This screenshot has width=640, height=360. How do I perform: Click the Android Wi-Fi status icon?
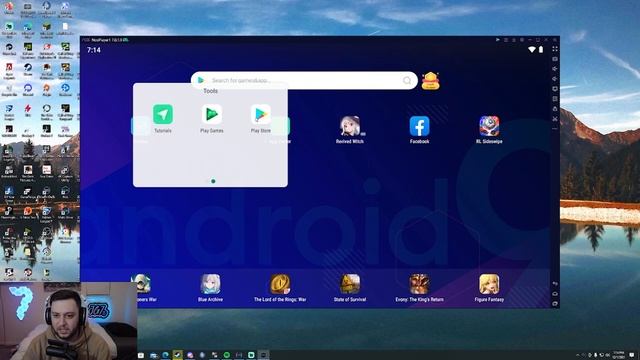pyautogui.click(x=531, y=49)
